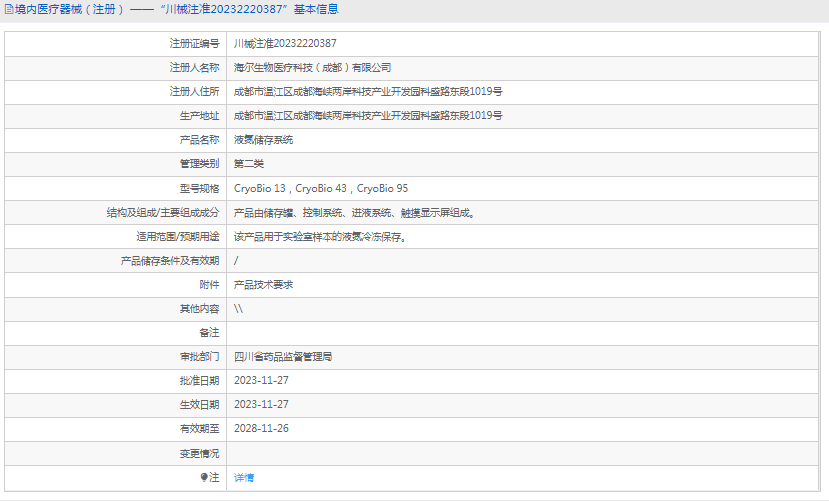Viewport: 829px width, 501px height.
Task: Click the 备注 label
Action: [209, 332]
